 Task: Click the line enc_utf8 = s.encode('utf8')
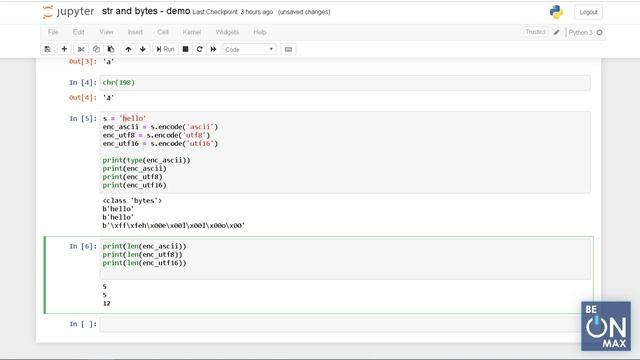point(156,135)
